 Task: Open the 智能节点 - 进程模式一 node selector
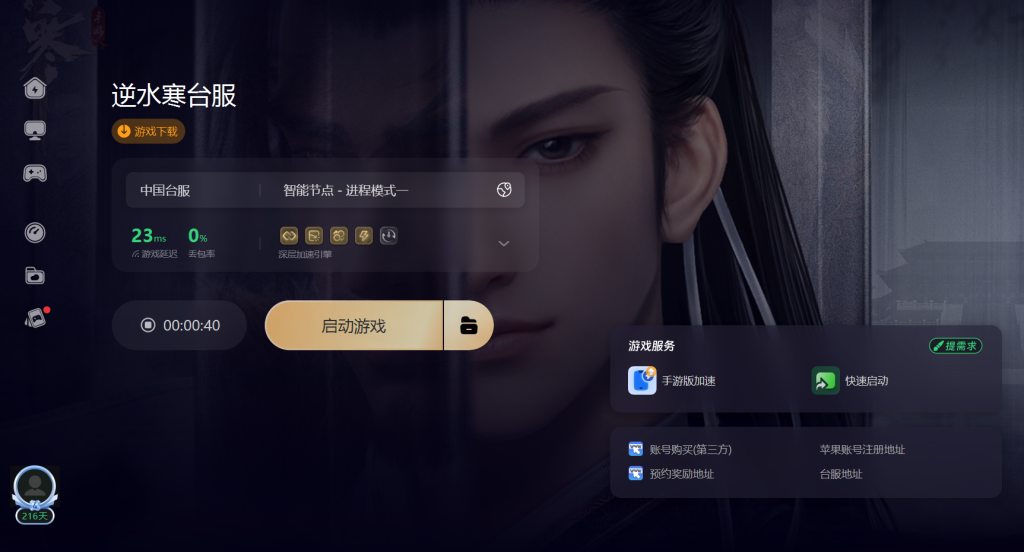pyautogui.click(x=345, y=190)
